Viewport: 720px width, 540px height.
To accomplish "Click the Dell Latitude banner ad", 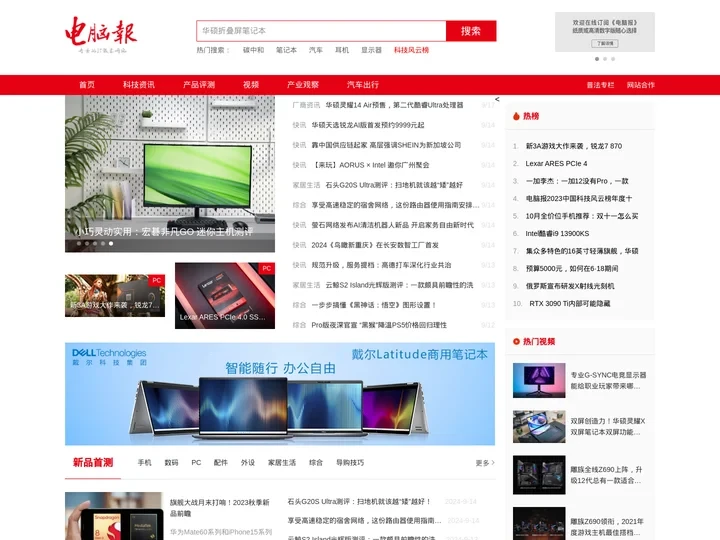I will pos(280,394).
